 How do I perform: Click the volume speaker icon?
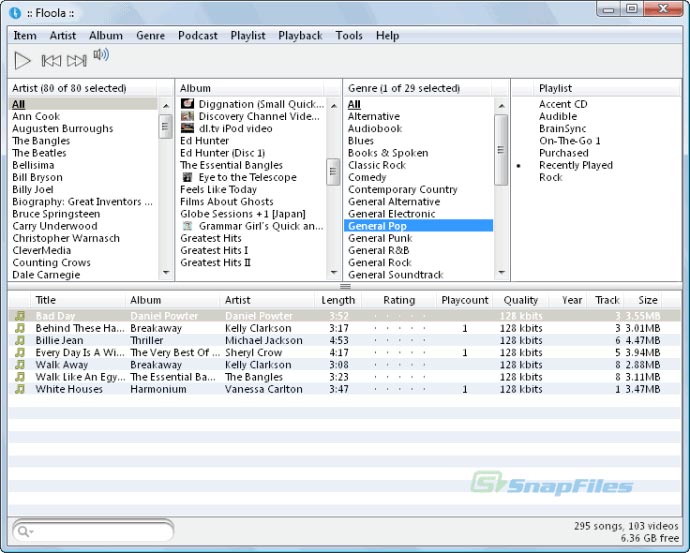[101, 56]
